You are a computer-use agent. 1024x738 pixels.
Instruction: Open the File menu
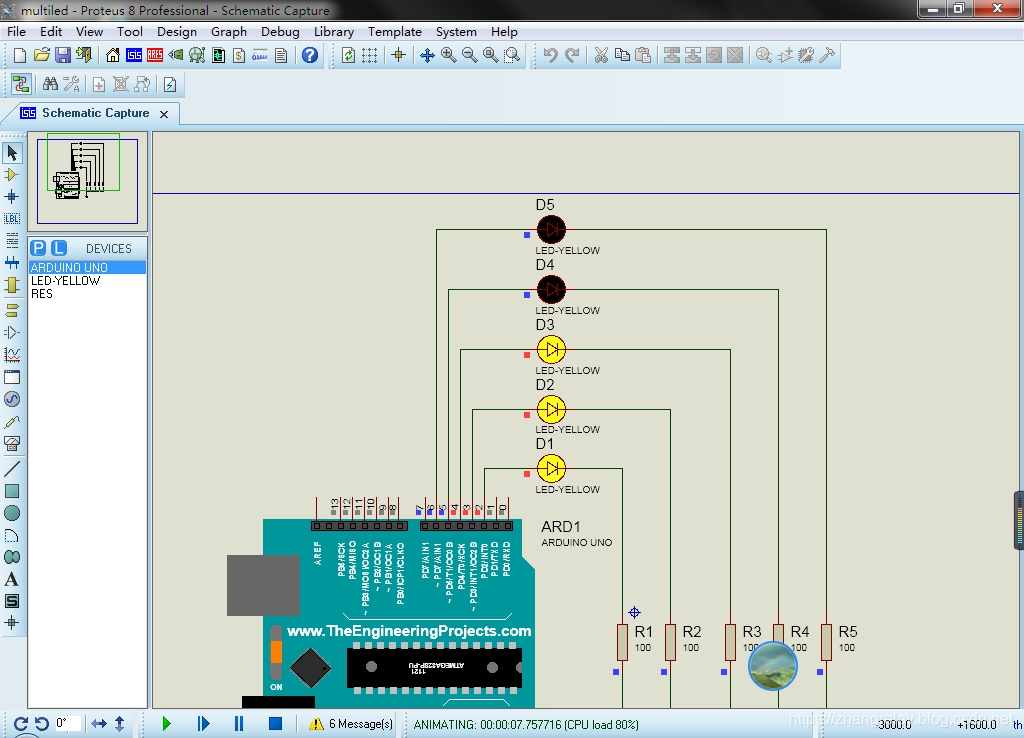(x=16, y=31)
